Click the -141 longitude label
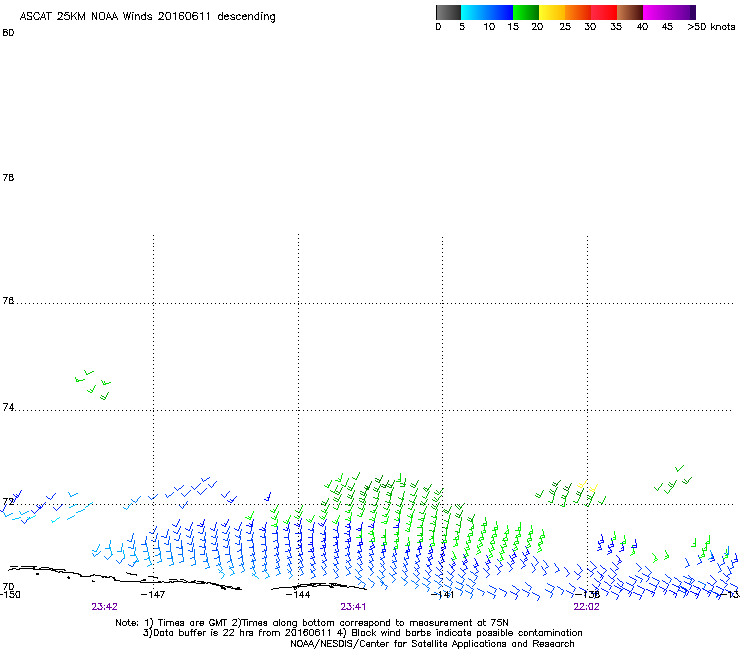This screenshot has width=740, height=650. (x=442, y=595)
